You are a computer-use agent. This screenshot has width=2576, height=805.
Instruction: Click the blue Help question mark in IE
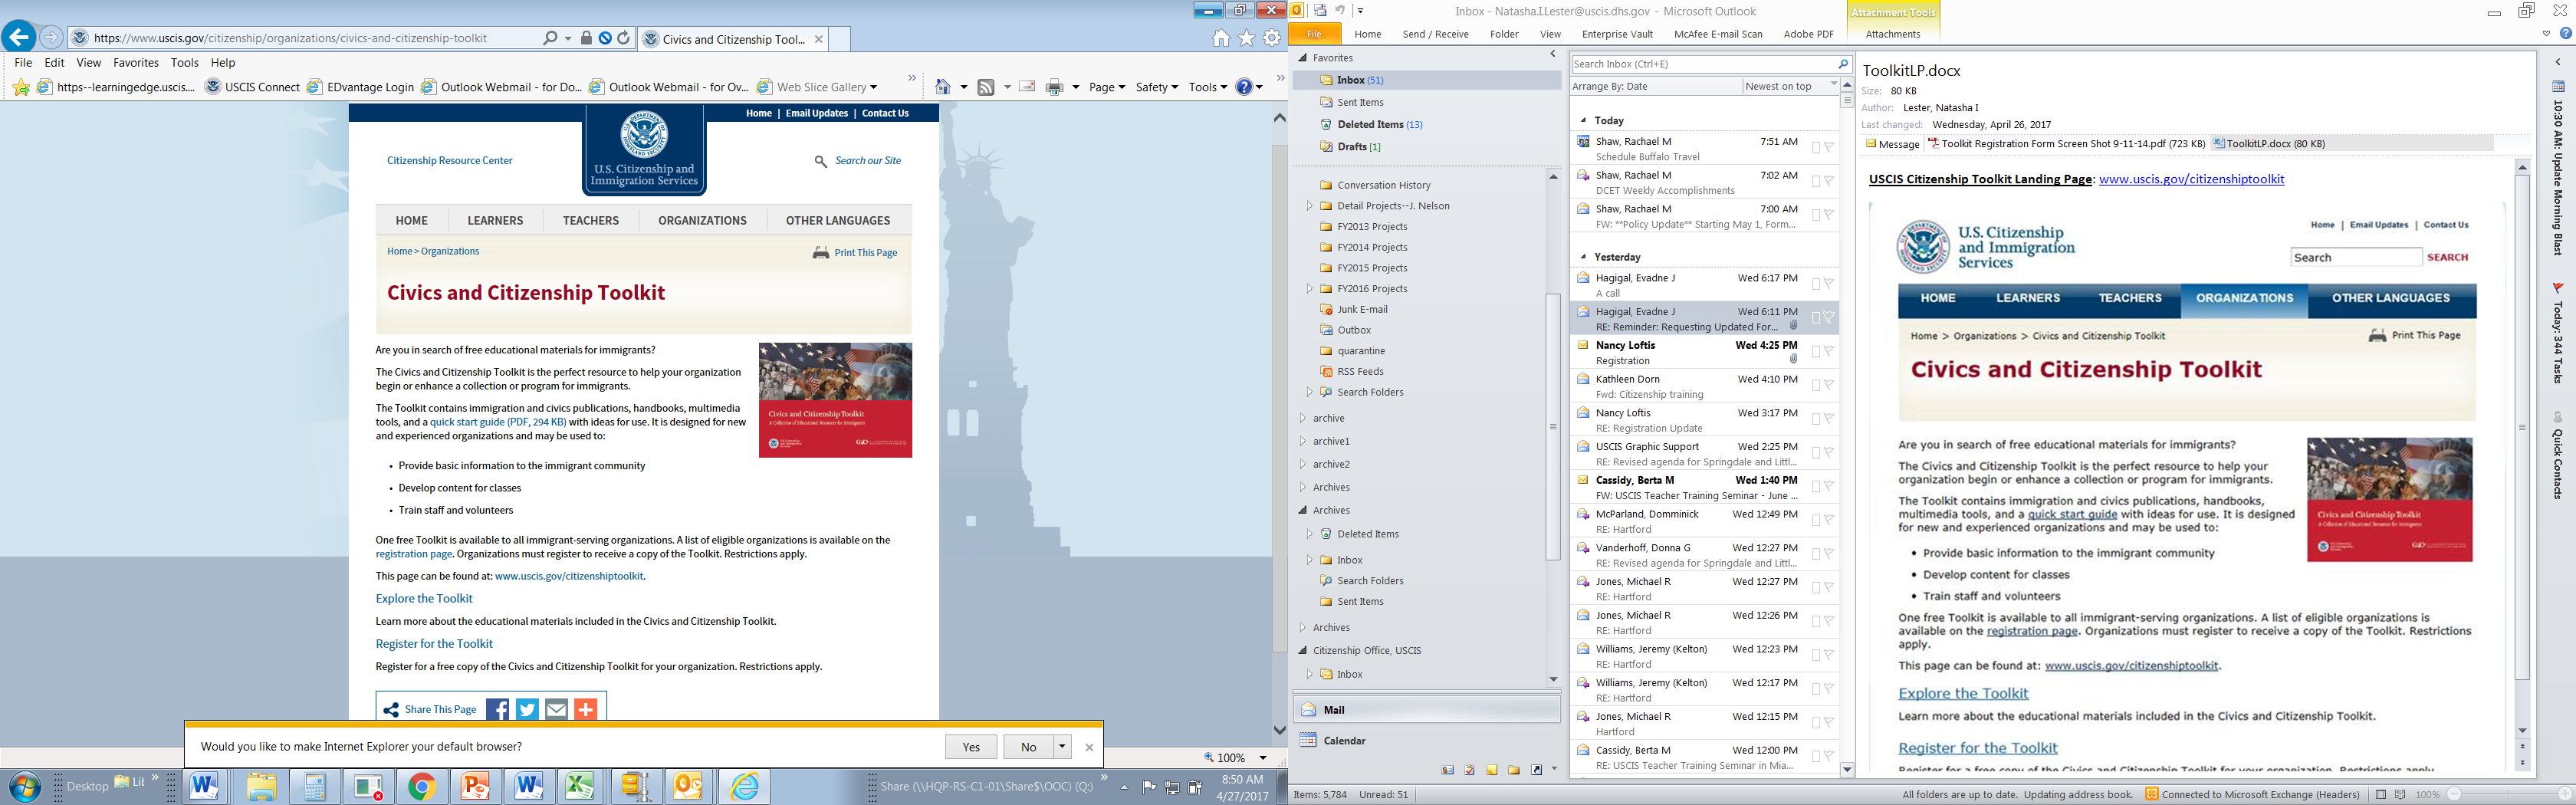click(x=1244, y=87)
